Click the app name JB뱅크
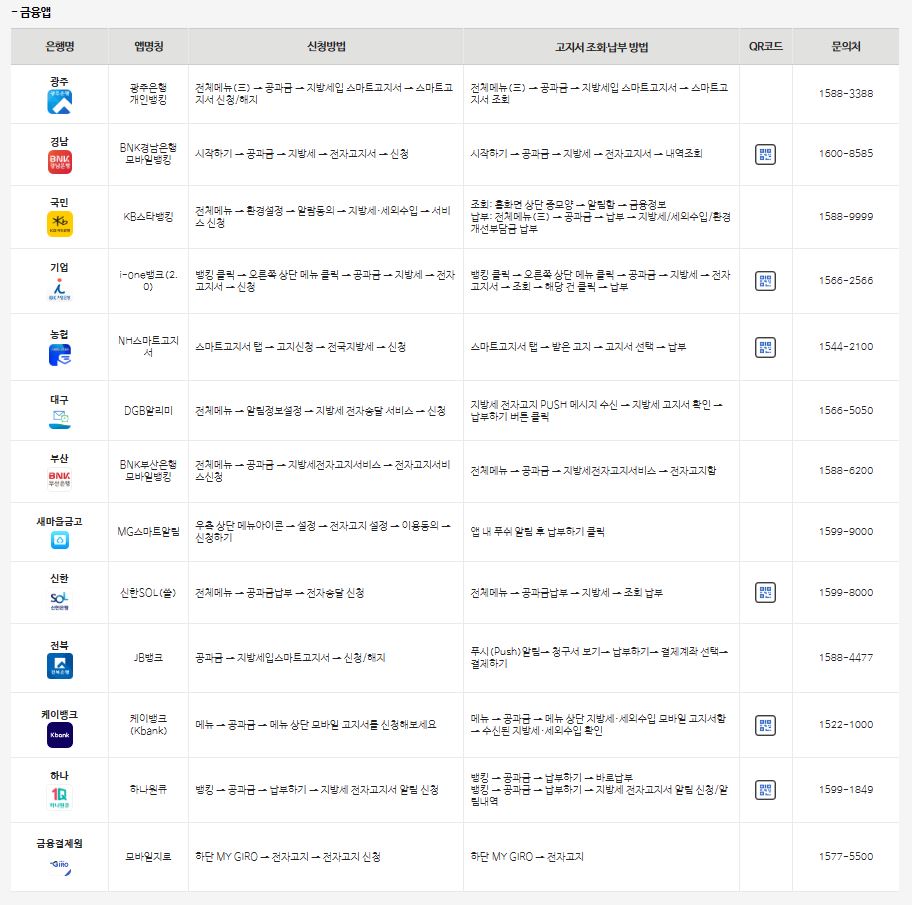Viewport: 912px width, 905px height. point(148,658)
